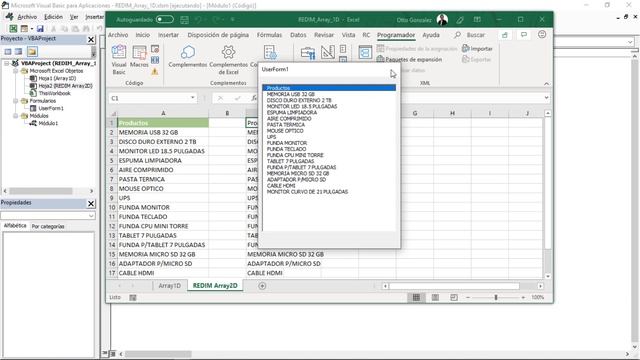Click Ver código icon in Project panel
Viewport: 640px width, 360px height.
8,51
